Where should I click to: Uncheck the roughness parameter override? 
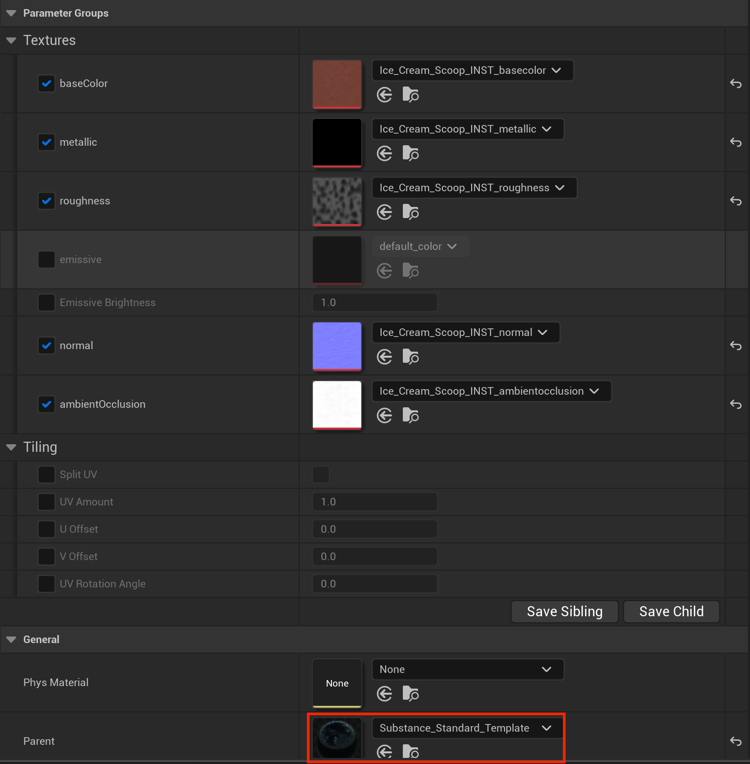pos(46,201)
